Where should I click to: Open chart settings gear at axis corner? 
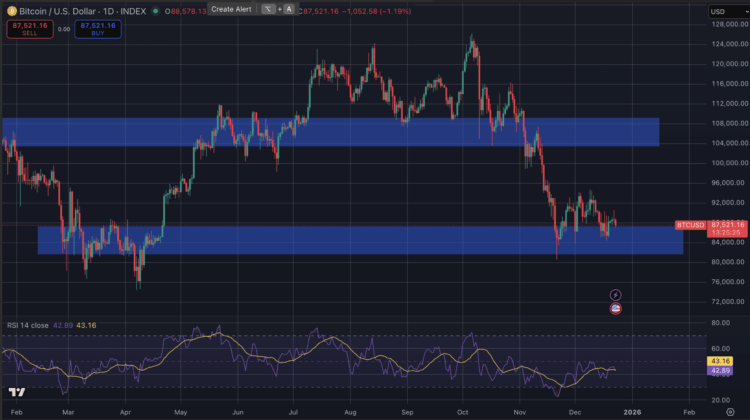pyautogui.click(x=730, y=412)
